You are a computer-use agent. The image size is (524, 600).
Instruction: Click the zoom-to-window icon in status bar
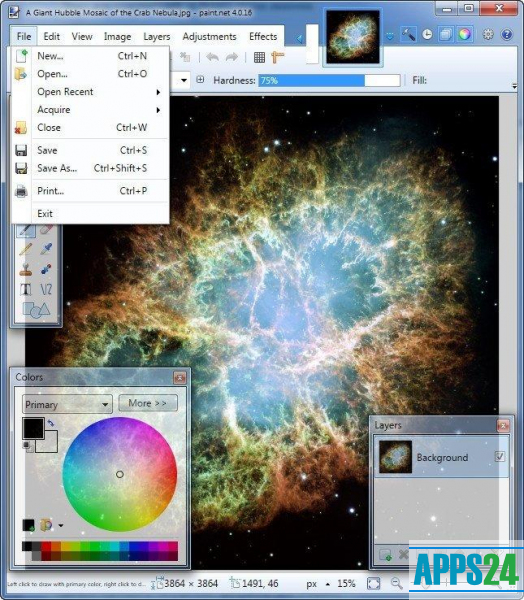click(x=374, y=584)
